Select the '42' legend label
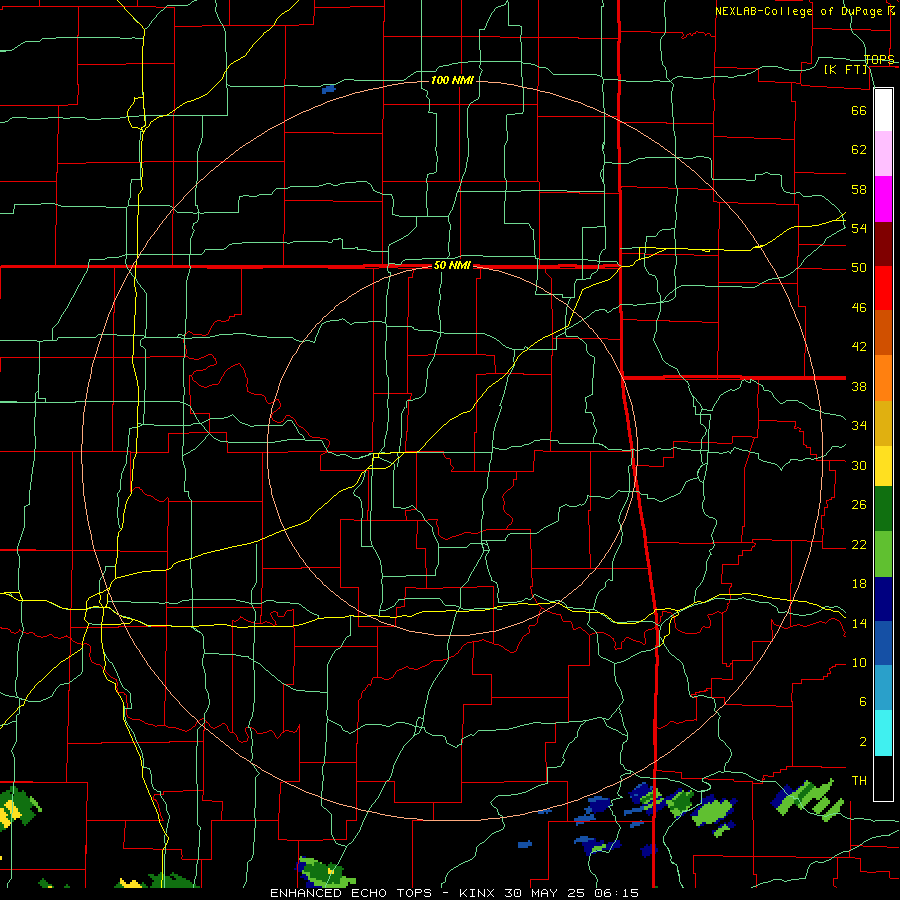 click(x=859, y=346)
